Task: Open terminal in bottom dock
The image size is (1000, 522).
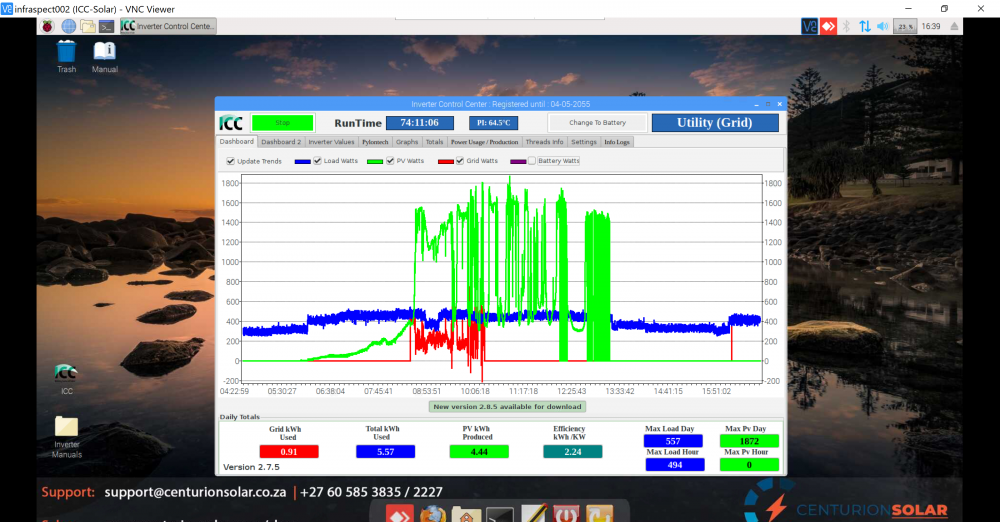Action: click(499, 514)
